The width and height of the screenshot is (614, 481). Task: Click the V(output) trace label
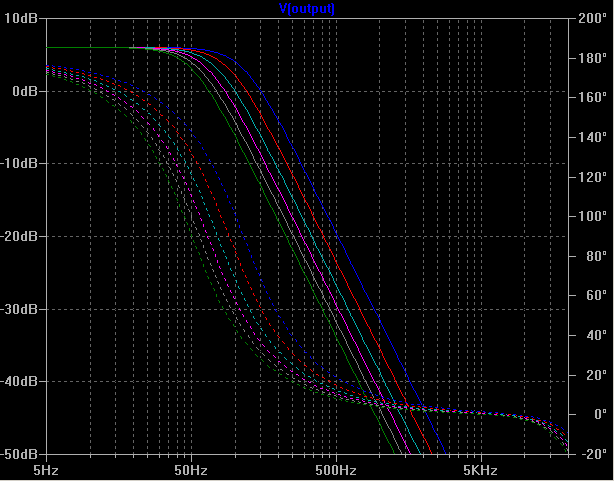[307, 8]
